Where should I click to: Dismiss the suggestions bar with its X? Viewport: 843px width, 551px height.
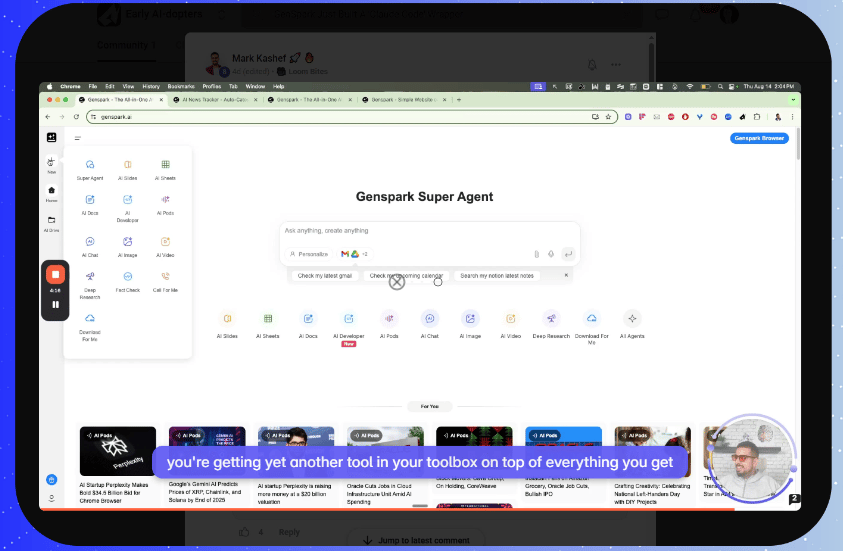tap(566, 275)
